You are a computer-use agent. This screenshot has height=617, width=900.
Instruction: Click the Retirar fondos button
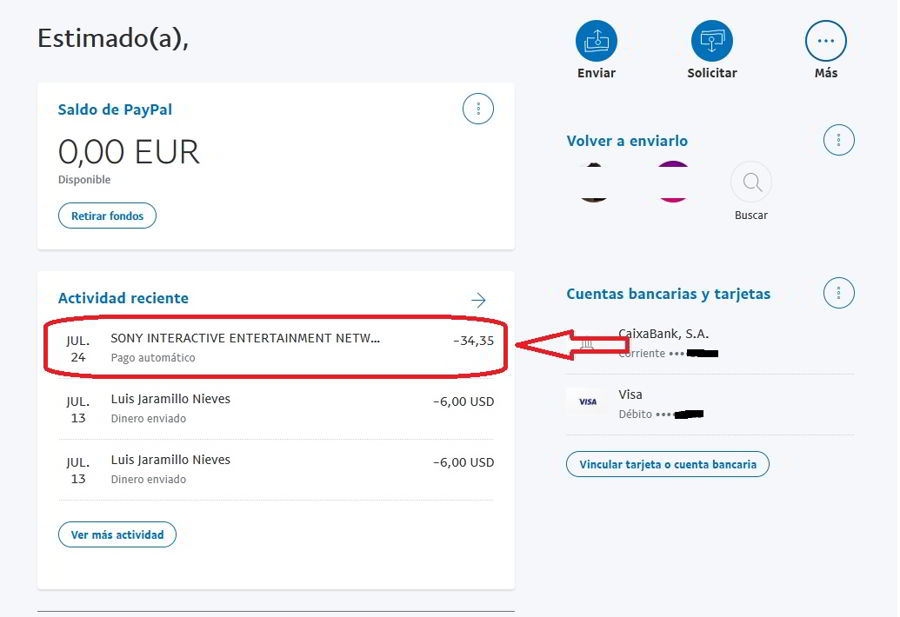coord(107,216)
